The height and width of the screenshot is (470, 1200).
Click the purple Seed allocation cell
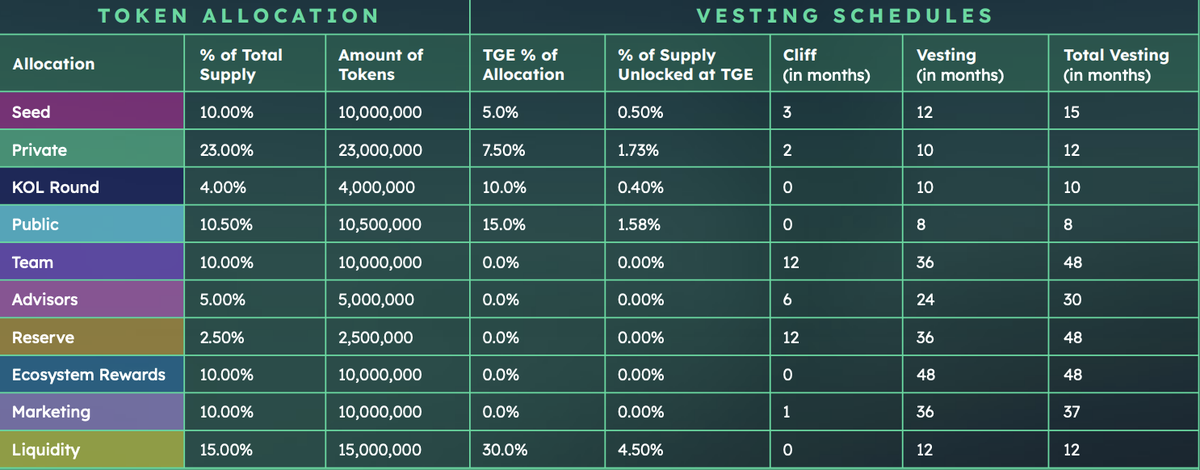92,113
